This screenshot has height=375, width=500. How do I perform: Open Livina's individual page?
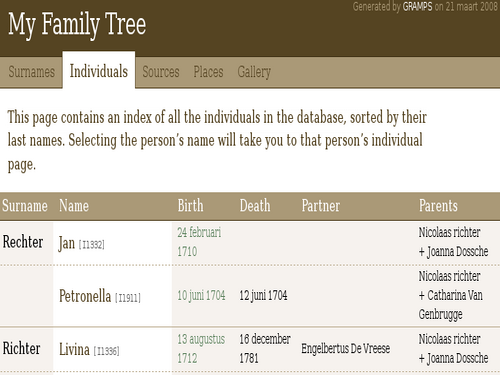74,349
